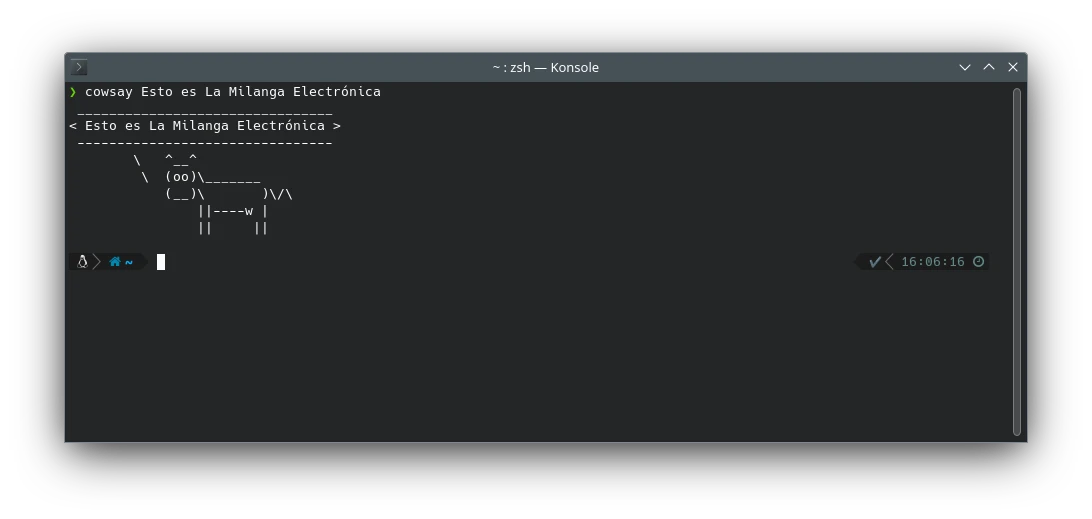The image size is (1092, 519).
Task: Click the Tux penguin icon in prompt
Action: pyautogui.click(x=83, y=262)
